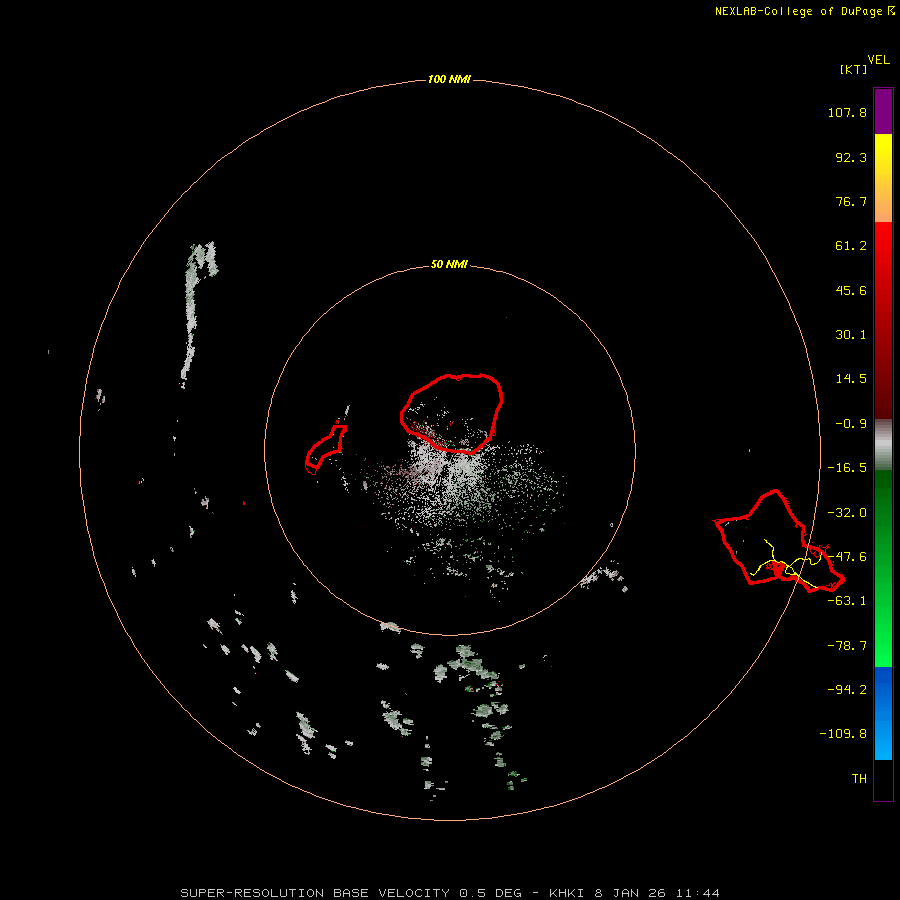This screenshot has height=900, width=900.
Task: Click the 107.8 velocity scale value
Action: coord(847,112)
